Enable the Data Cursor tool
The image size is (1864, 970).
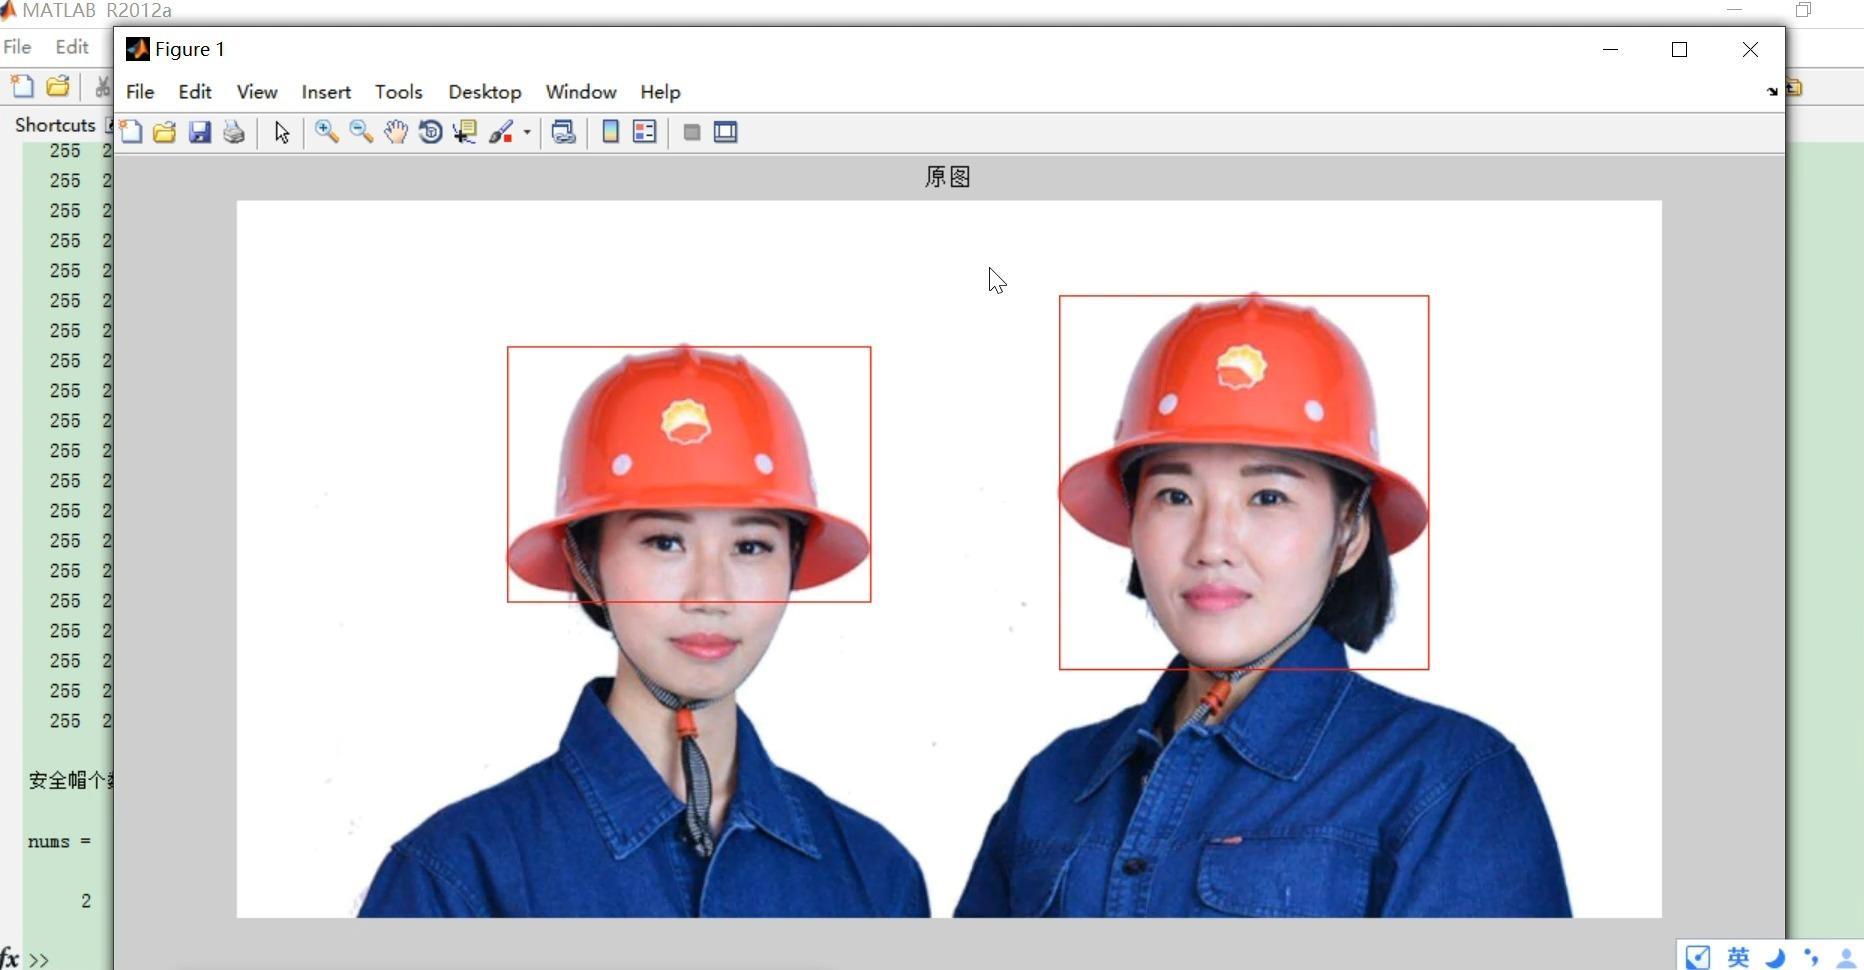tap(465, 132)
